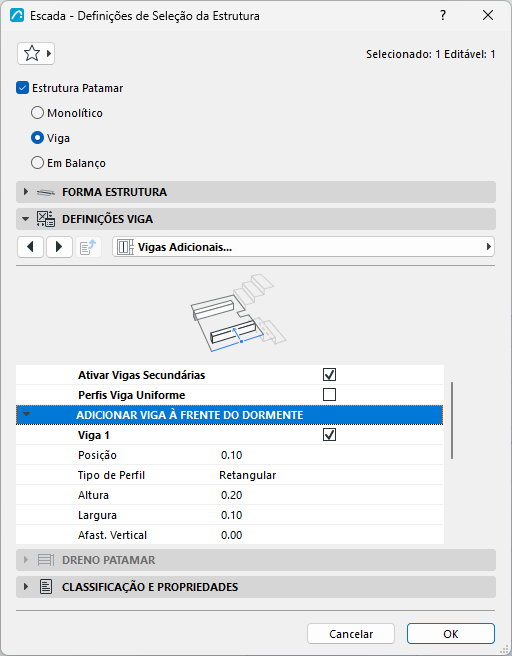The height and width of the screenshot is (656, 512).
Task: Expand the Classificação e Propriedades panel
Action: click(26, 587)
